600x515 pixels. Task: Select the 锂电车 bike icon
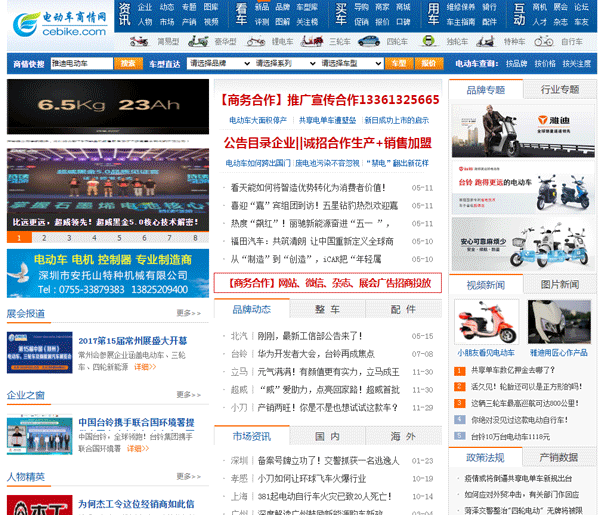coord(256,41)
